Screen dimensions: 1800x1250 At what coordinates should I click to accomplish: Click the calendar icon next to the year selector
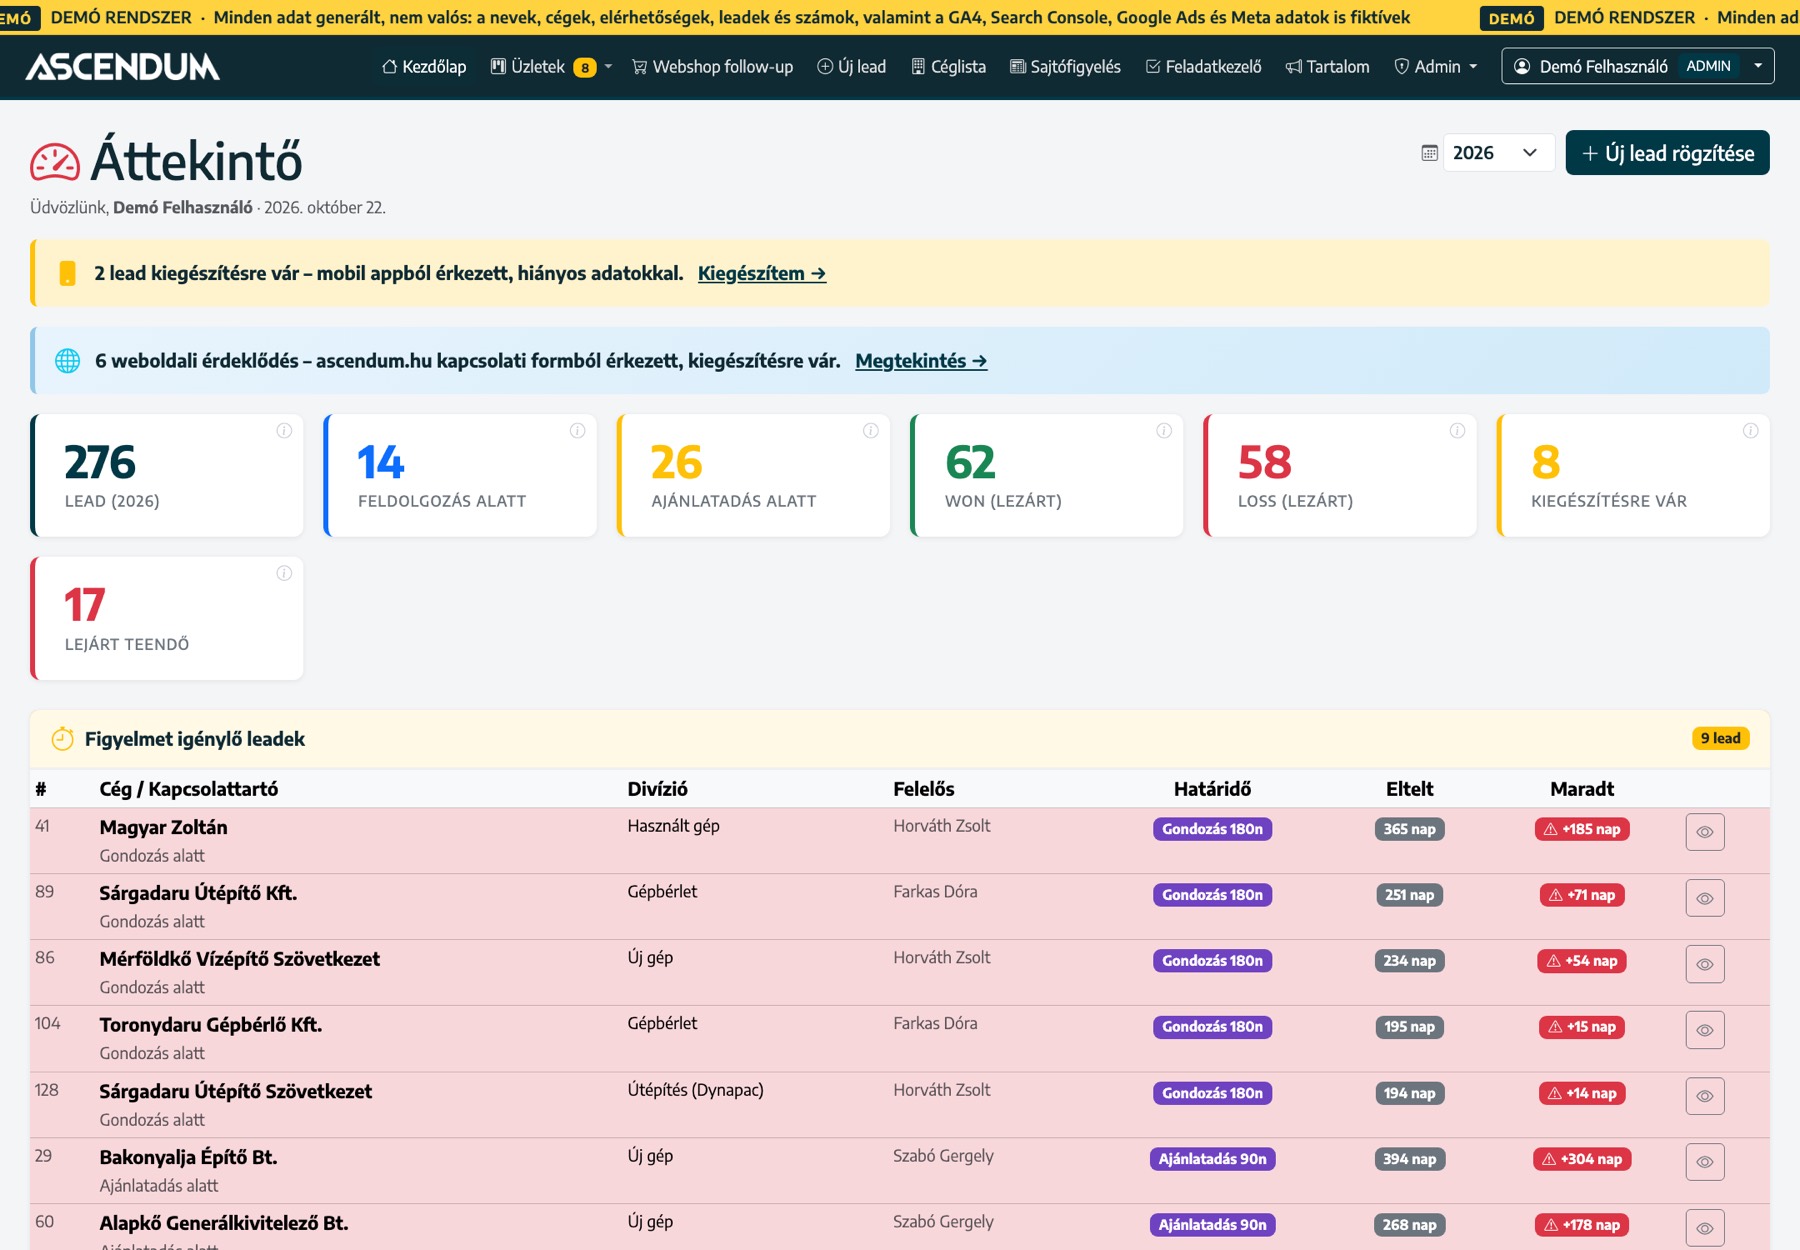click(1430, 153)
